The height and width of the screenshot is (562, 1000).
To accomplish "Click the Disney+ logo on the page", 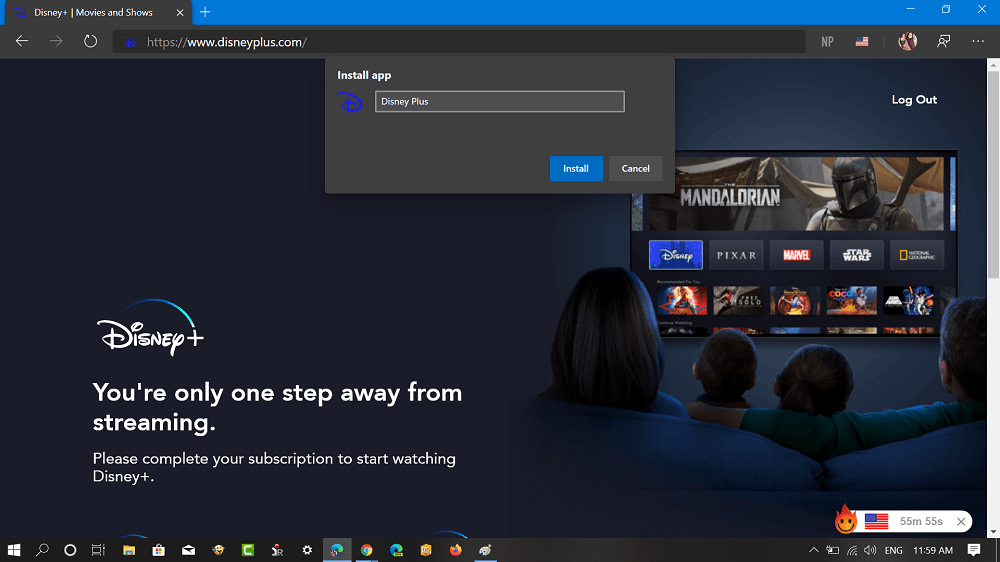I will [151, 328].
